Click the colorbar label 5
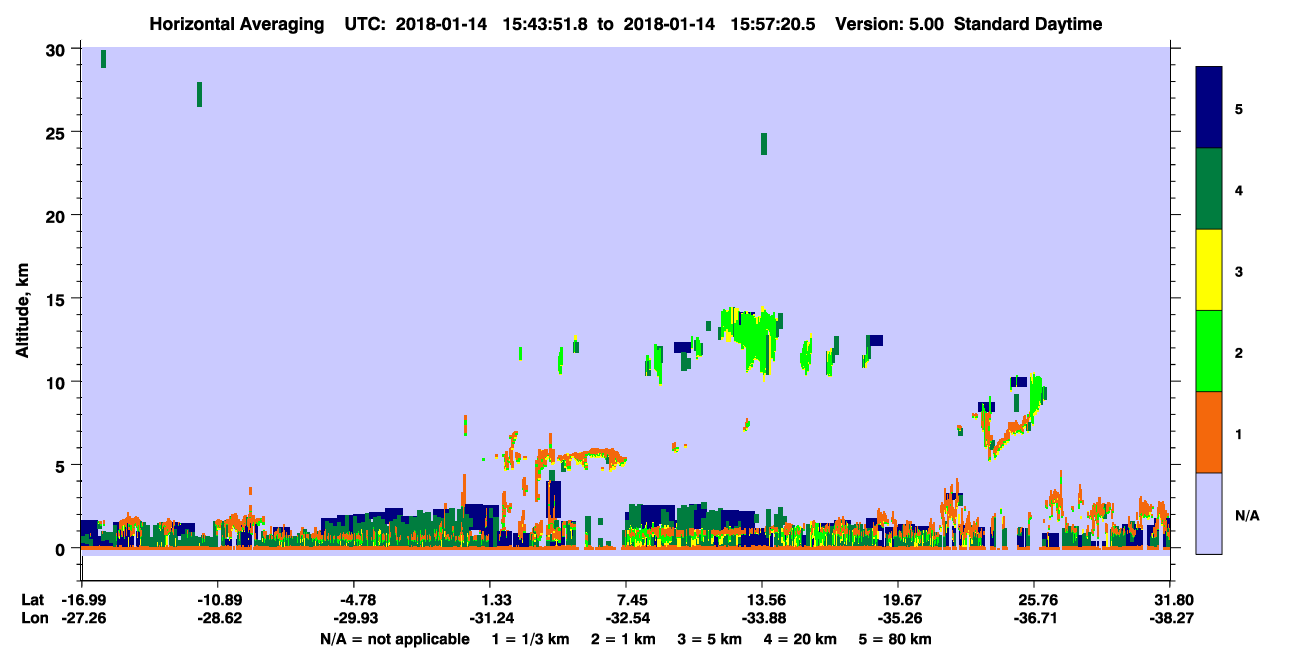 pyautogui.click(x=1239, y=108)
